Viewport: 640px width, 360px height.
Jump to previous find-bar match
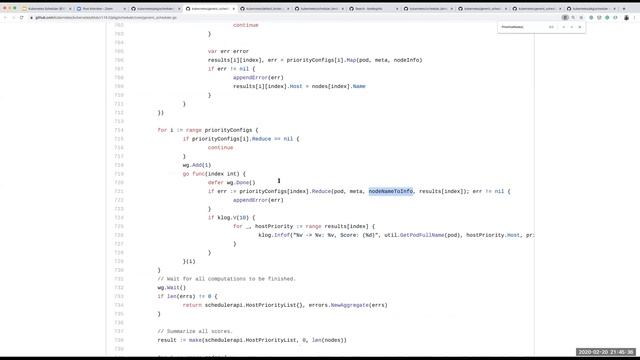564,27
